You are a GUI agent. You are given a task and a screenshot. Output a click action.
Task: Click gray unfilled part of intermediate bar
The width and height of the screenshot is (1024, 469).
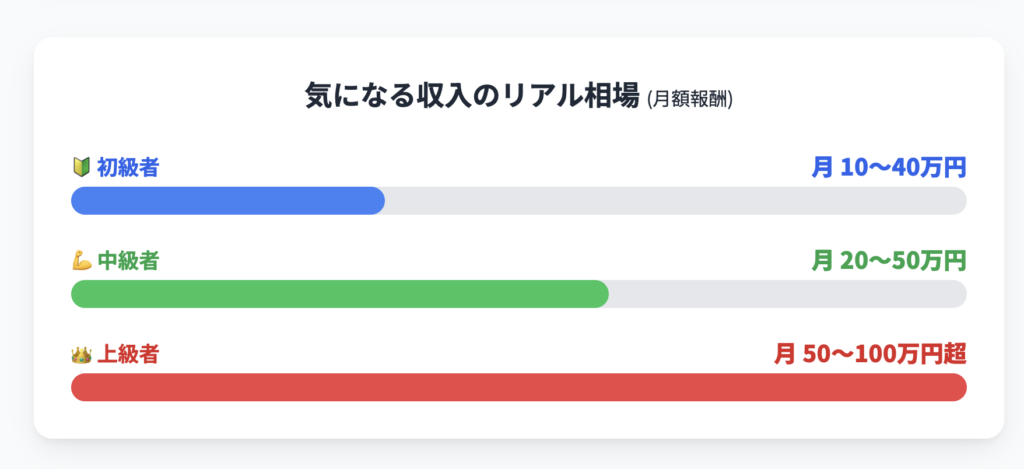click(788, 294)
